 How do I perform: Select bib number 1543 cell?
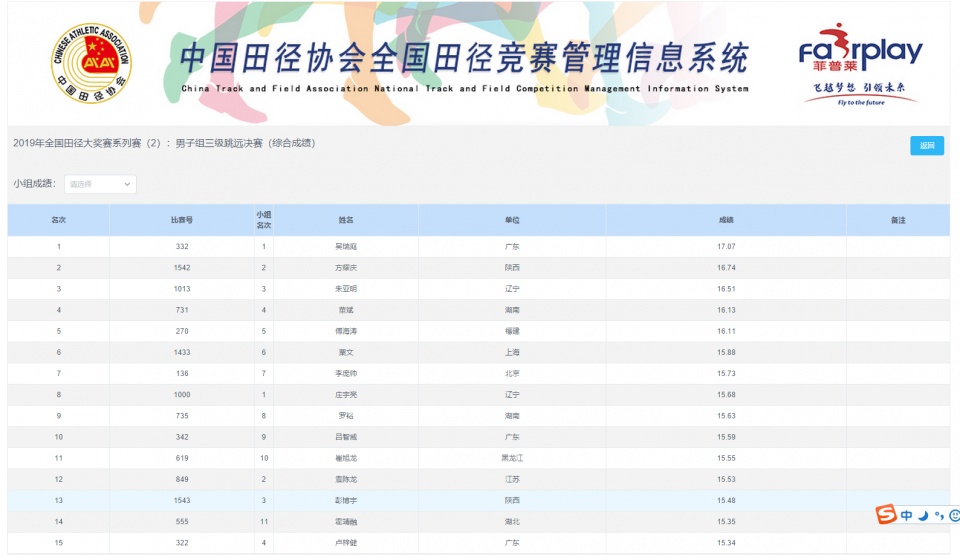[x=182, y=500]
